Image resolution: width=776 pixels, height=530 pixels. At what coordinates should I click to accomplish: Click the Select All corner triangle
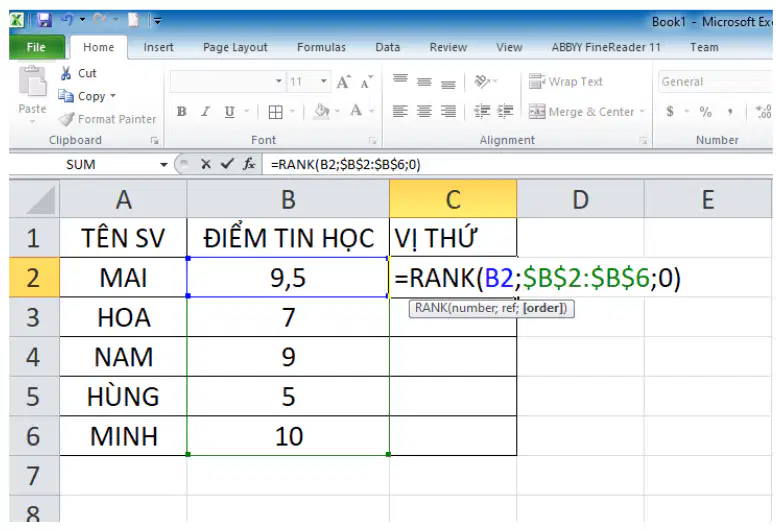click(34, 199)
